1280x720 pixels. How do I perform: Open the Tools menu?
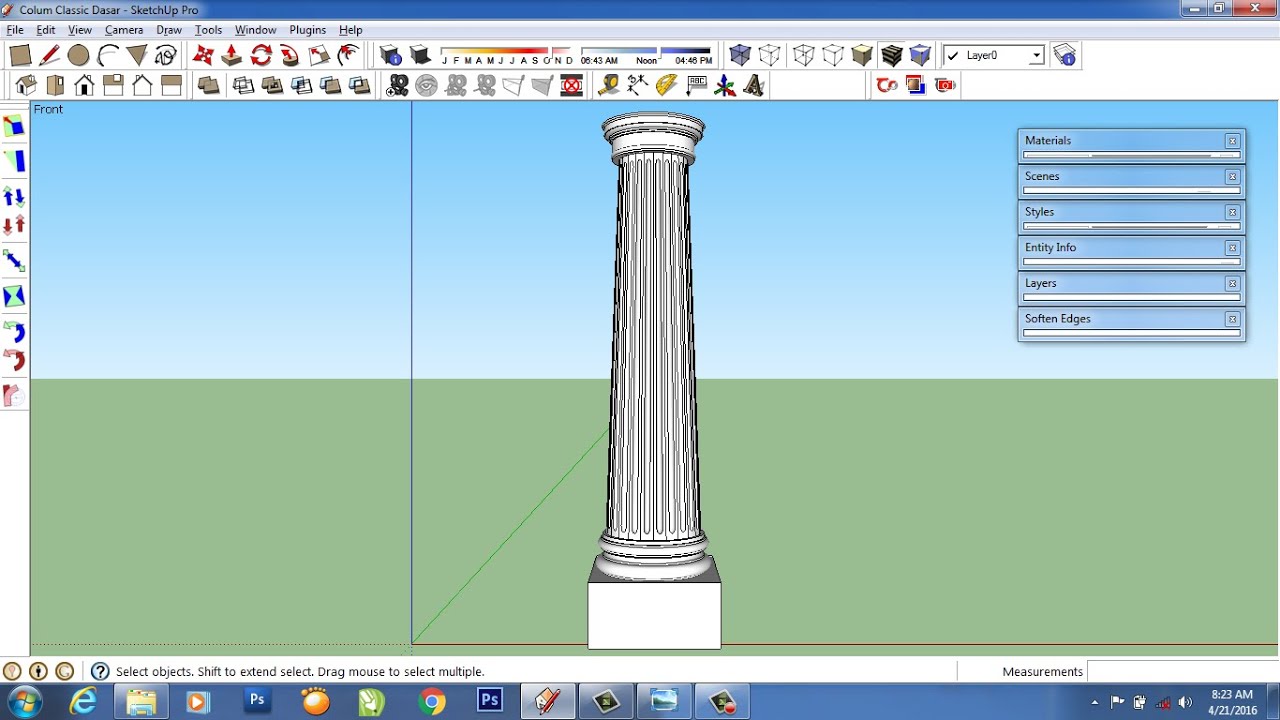click(x=208, y=30)
